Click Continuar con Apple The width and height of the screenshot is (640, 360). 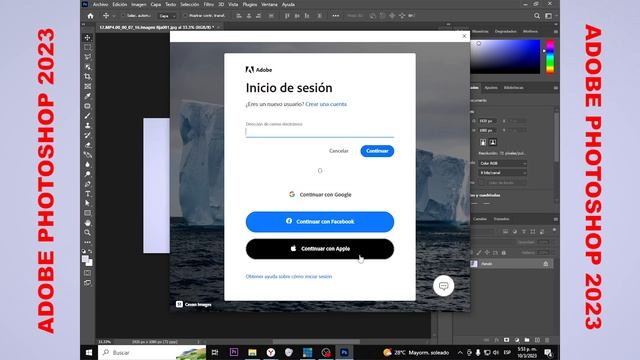(x=320, y=249)
